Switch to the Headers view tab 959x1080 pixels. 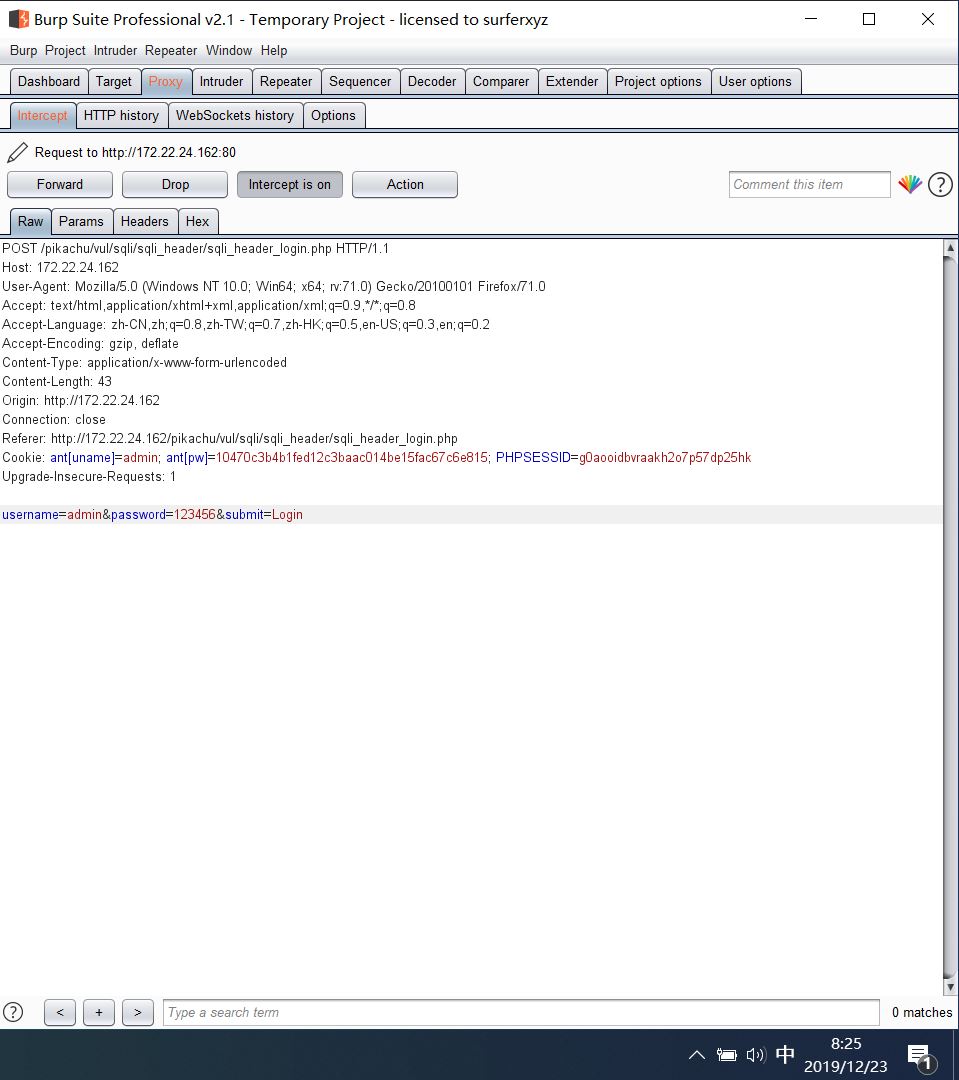pos(145,221)
